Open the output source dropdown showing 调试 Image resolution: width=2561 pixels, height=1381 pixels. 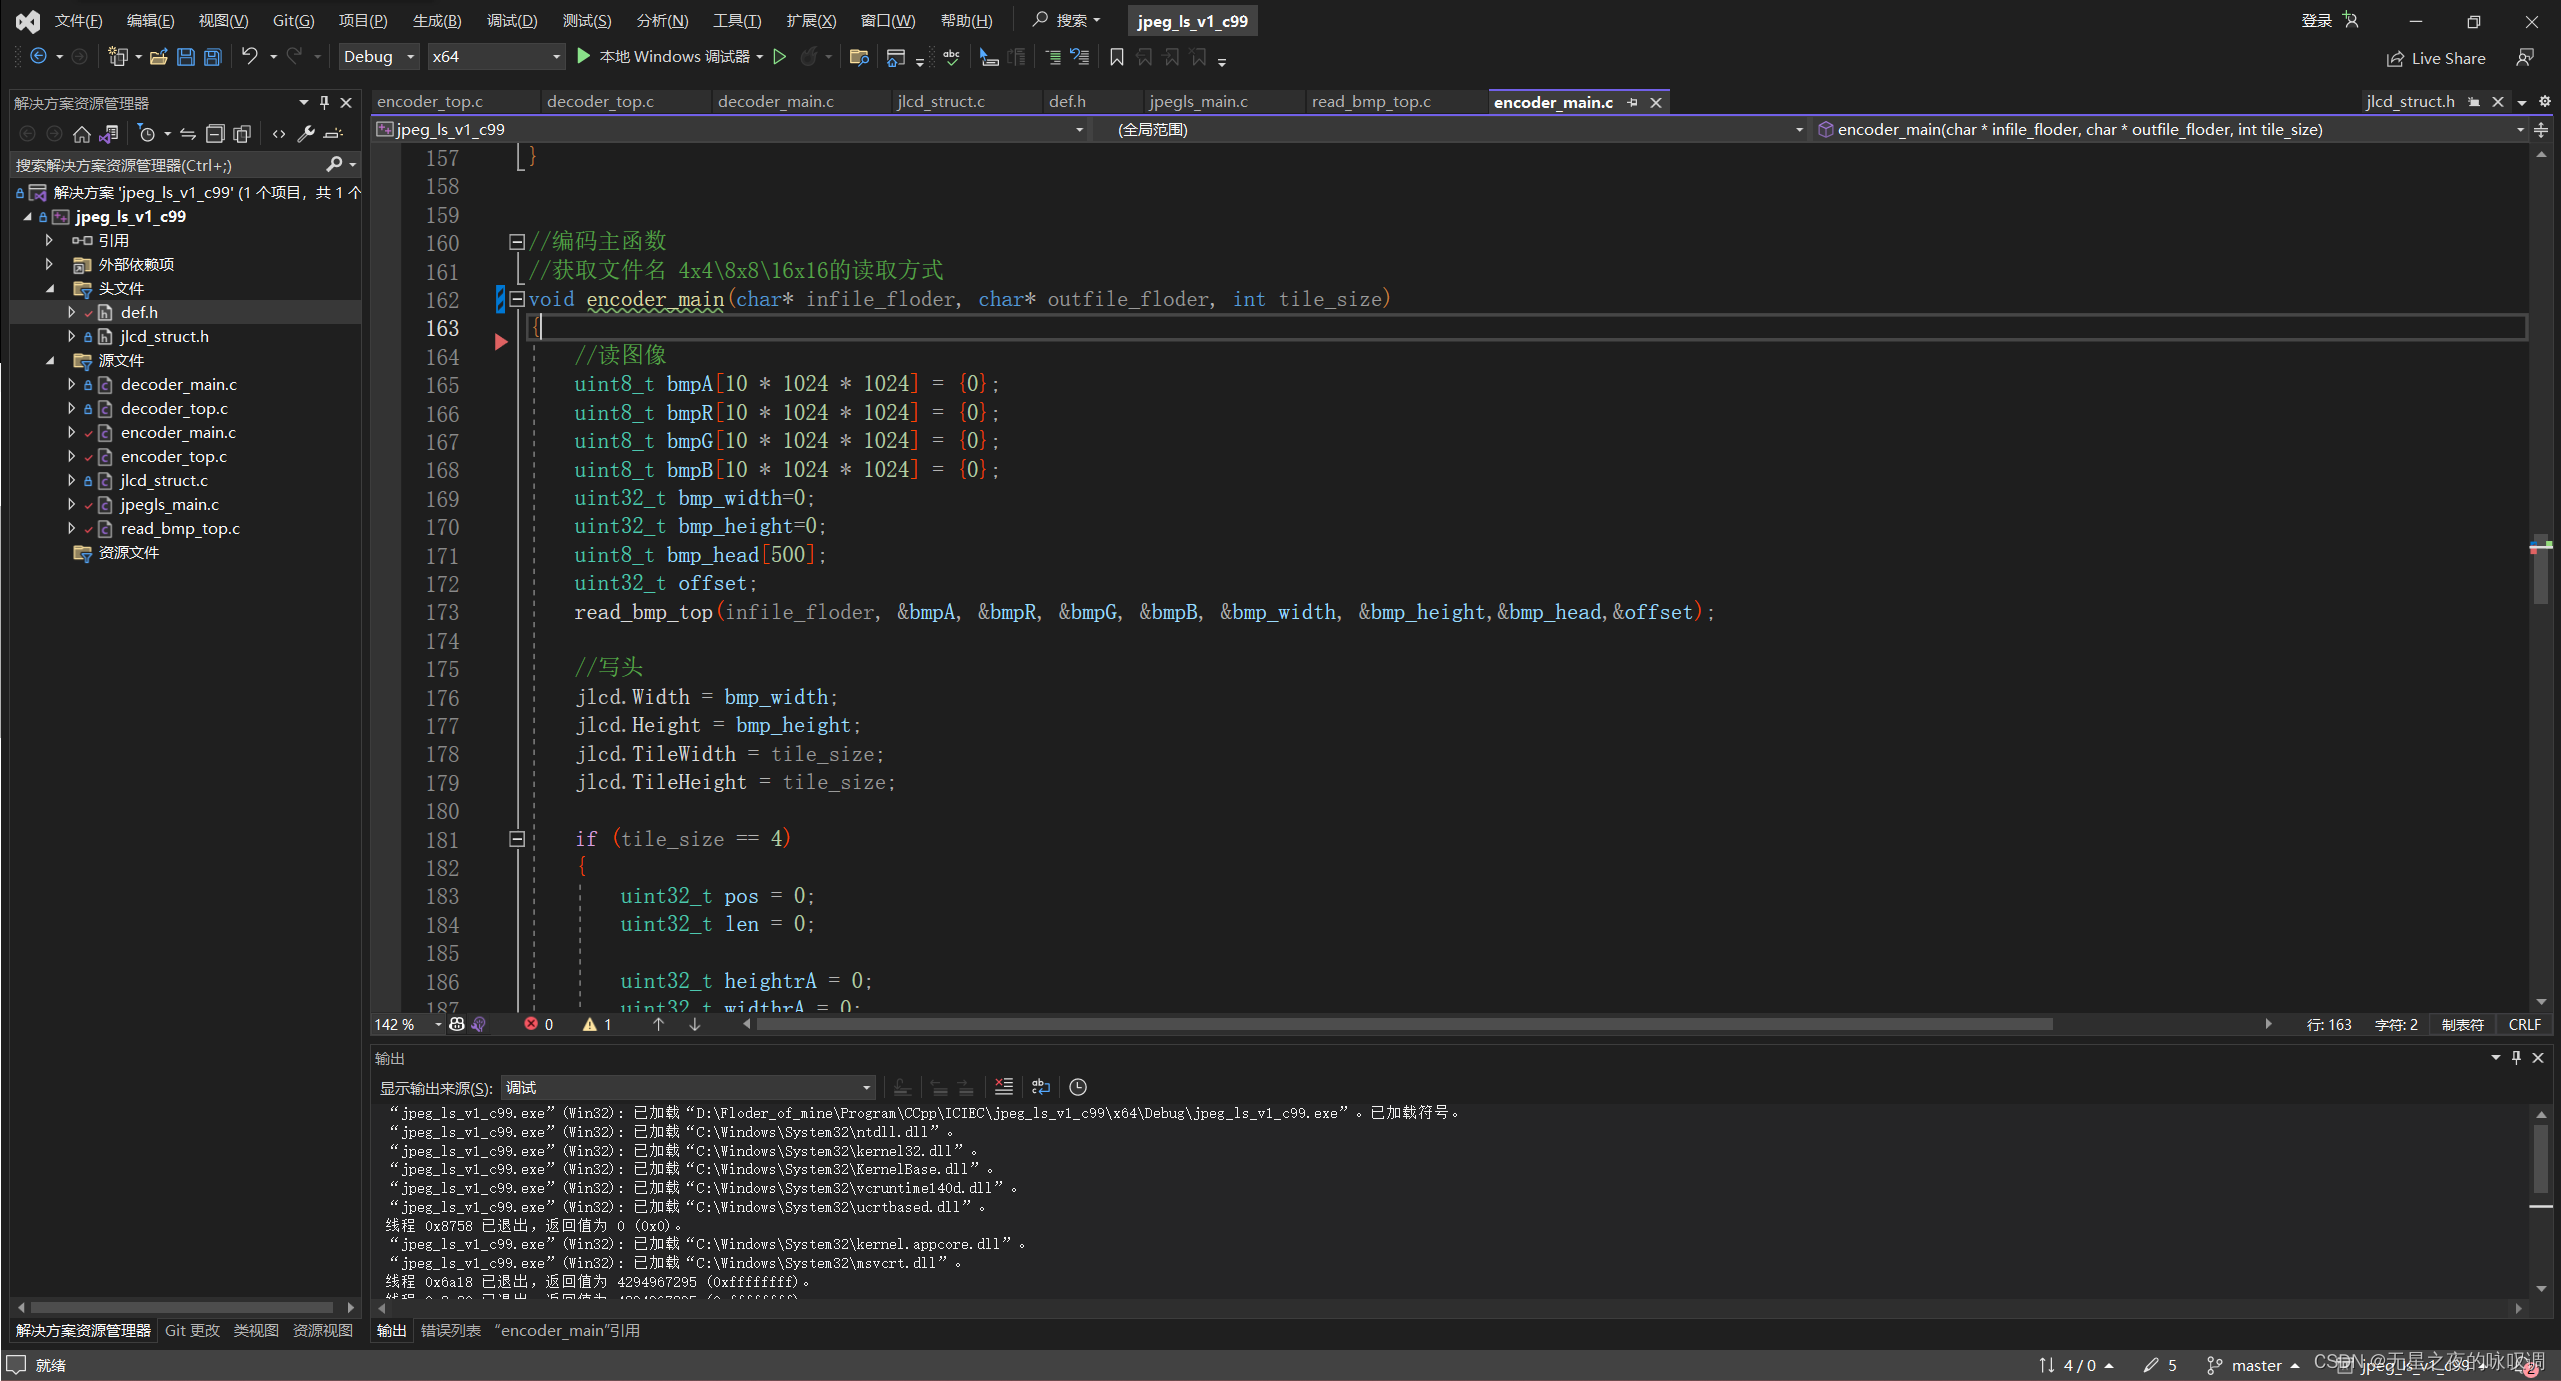[x=689, y=1087]
